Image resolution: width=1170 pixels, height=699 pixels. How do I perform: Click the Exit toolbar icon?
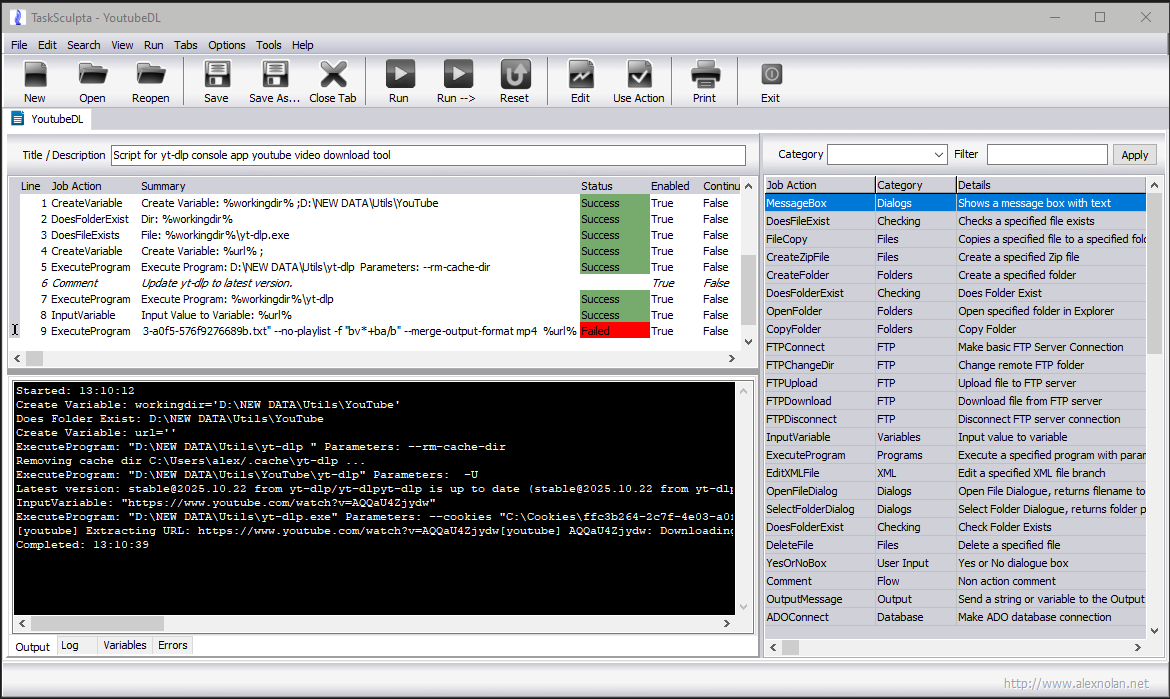770,75
